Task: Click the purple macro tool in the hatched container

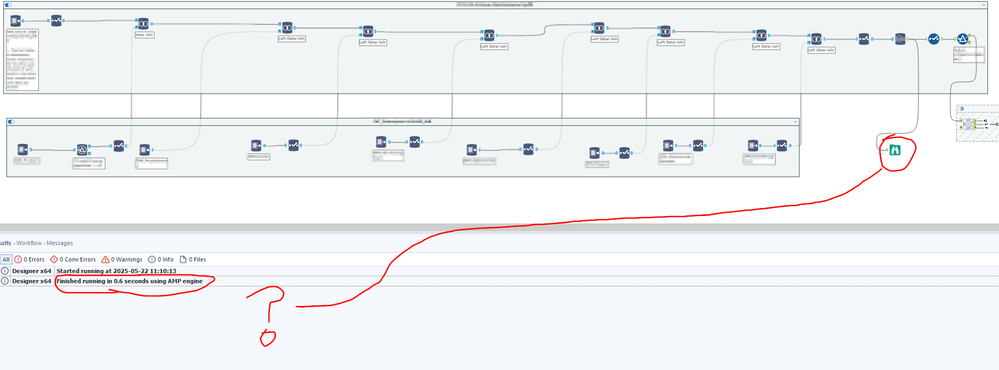Action: point(968,124)
